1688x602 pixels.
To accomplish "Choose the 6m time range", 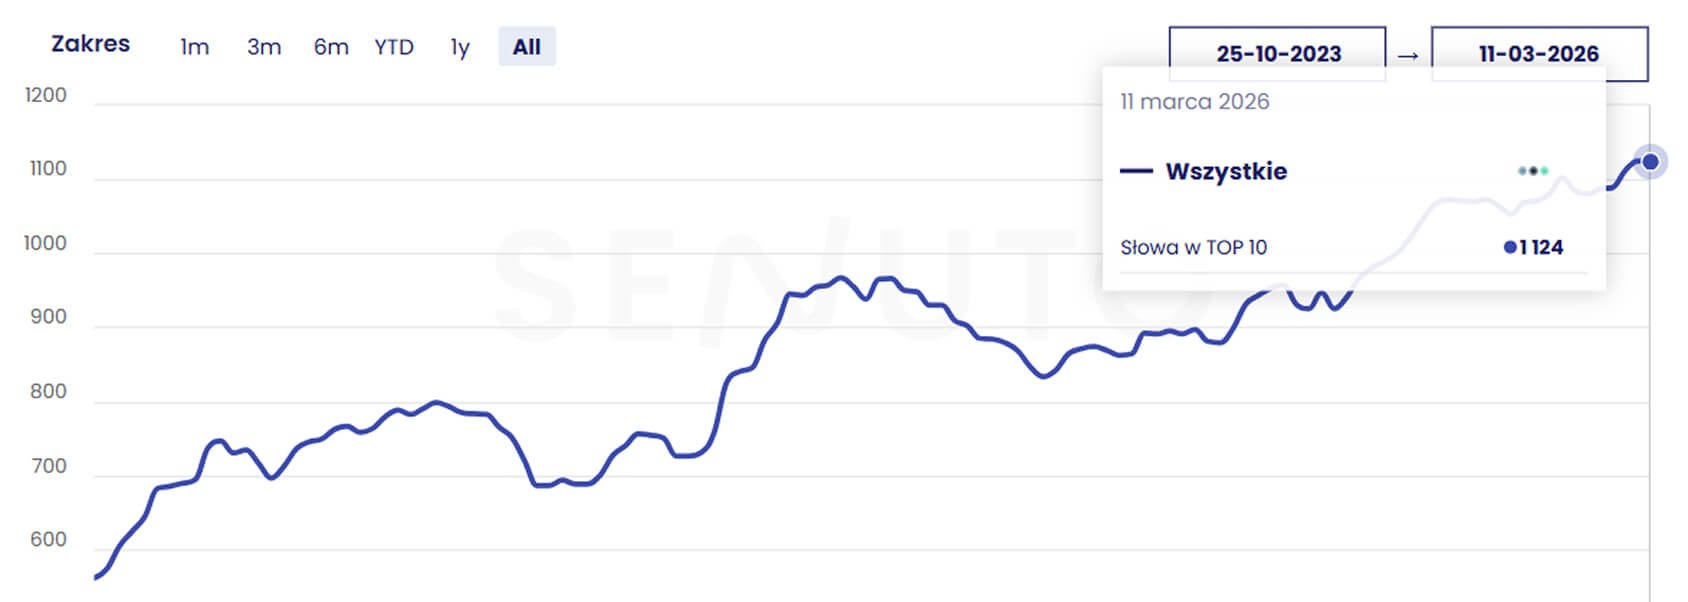I will click(x=331, y=47).
